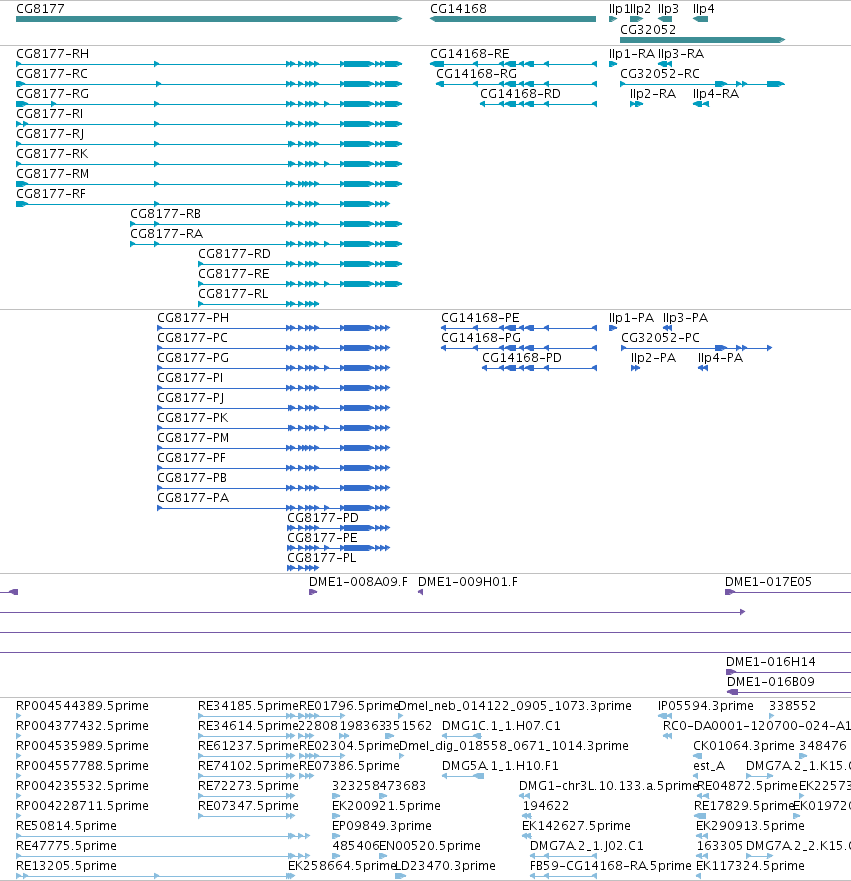Viewport: 851px width, 881px height.
Task: Open feature DME1-017E05
Action: [x=768, y=582]
